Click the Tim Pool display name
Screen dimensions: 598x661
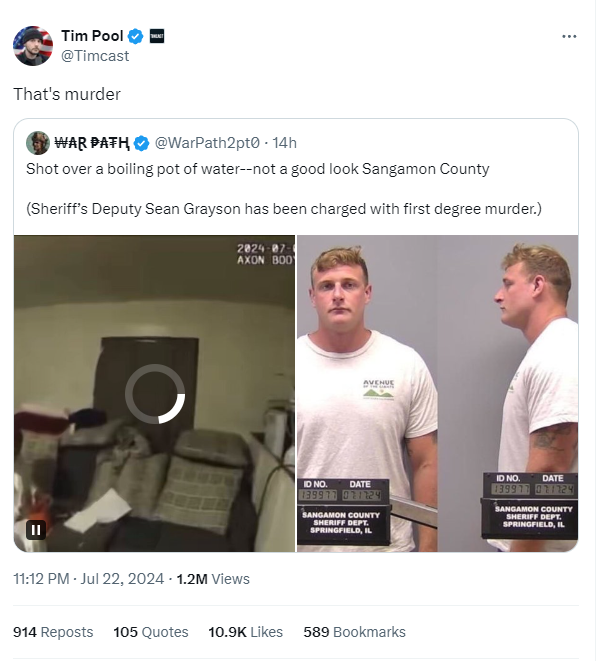click(x=92, y=36)
